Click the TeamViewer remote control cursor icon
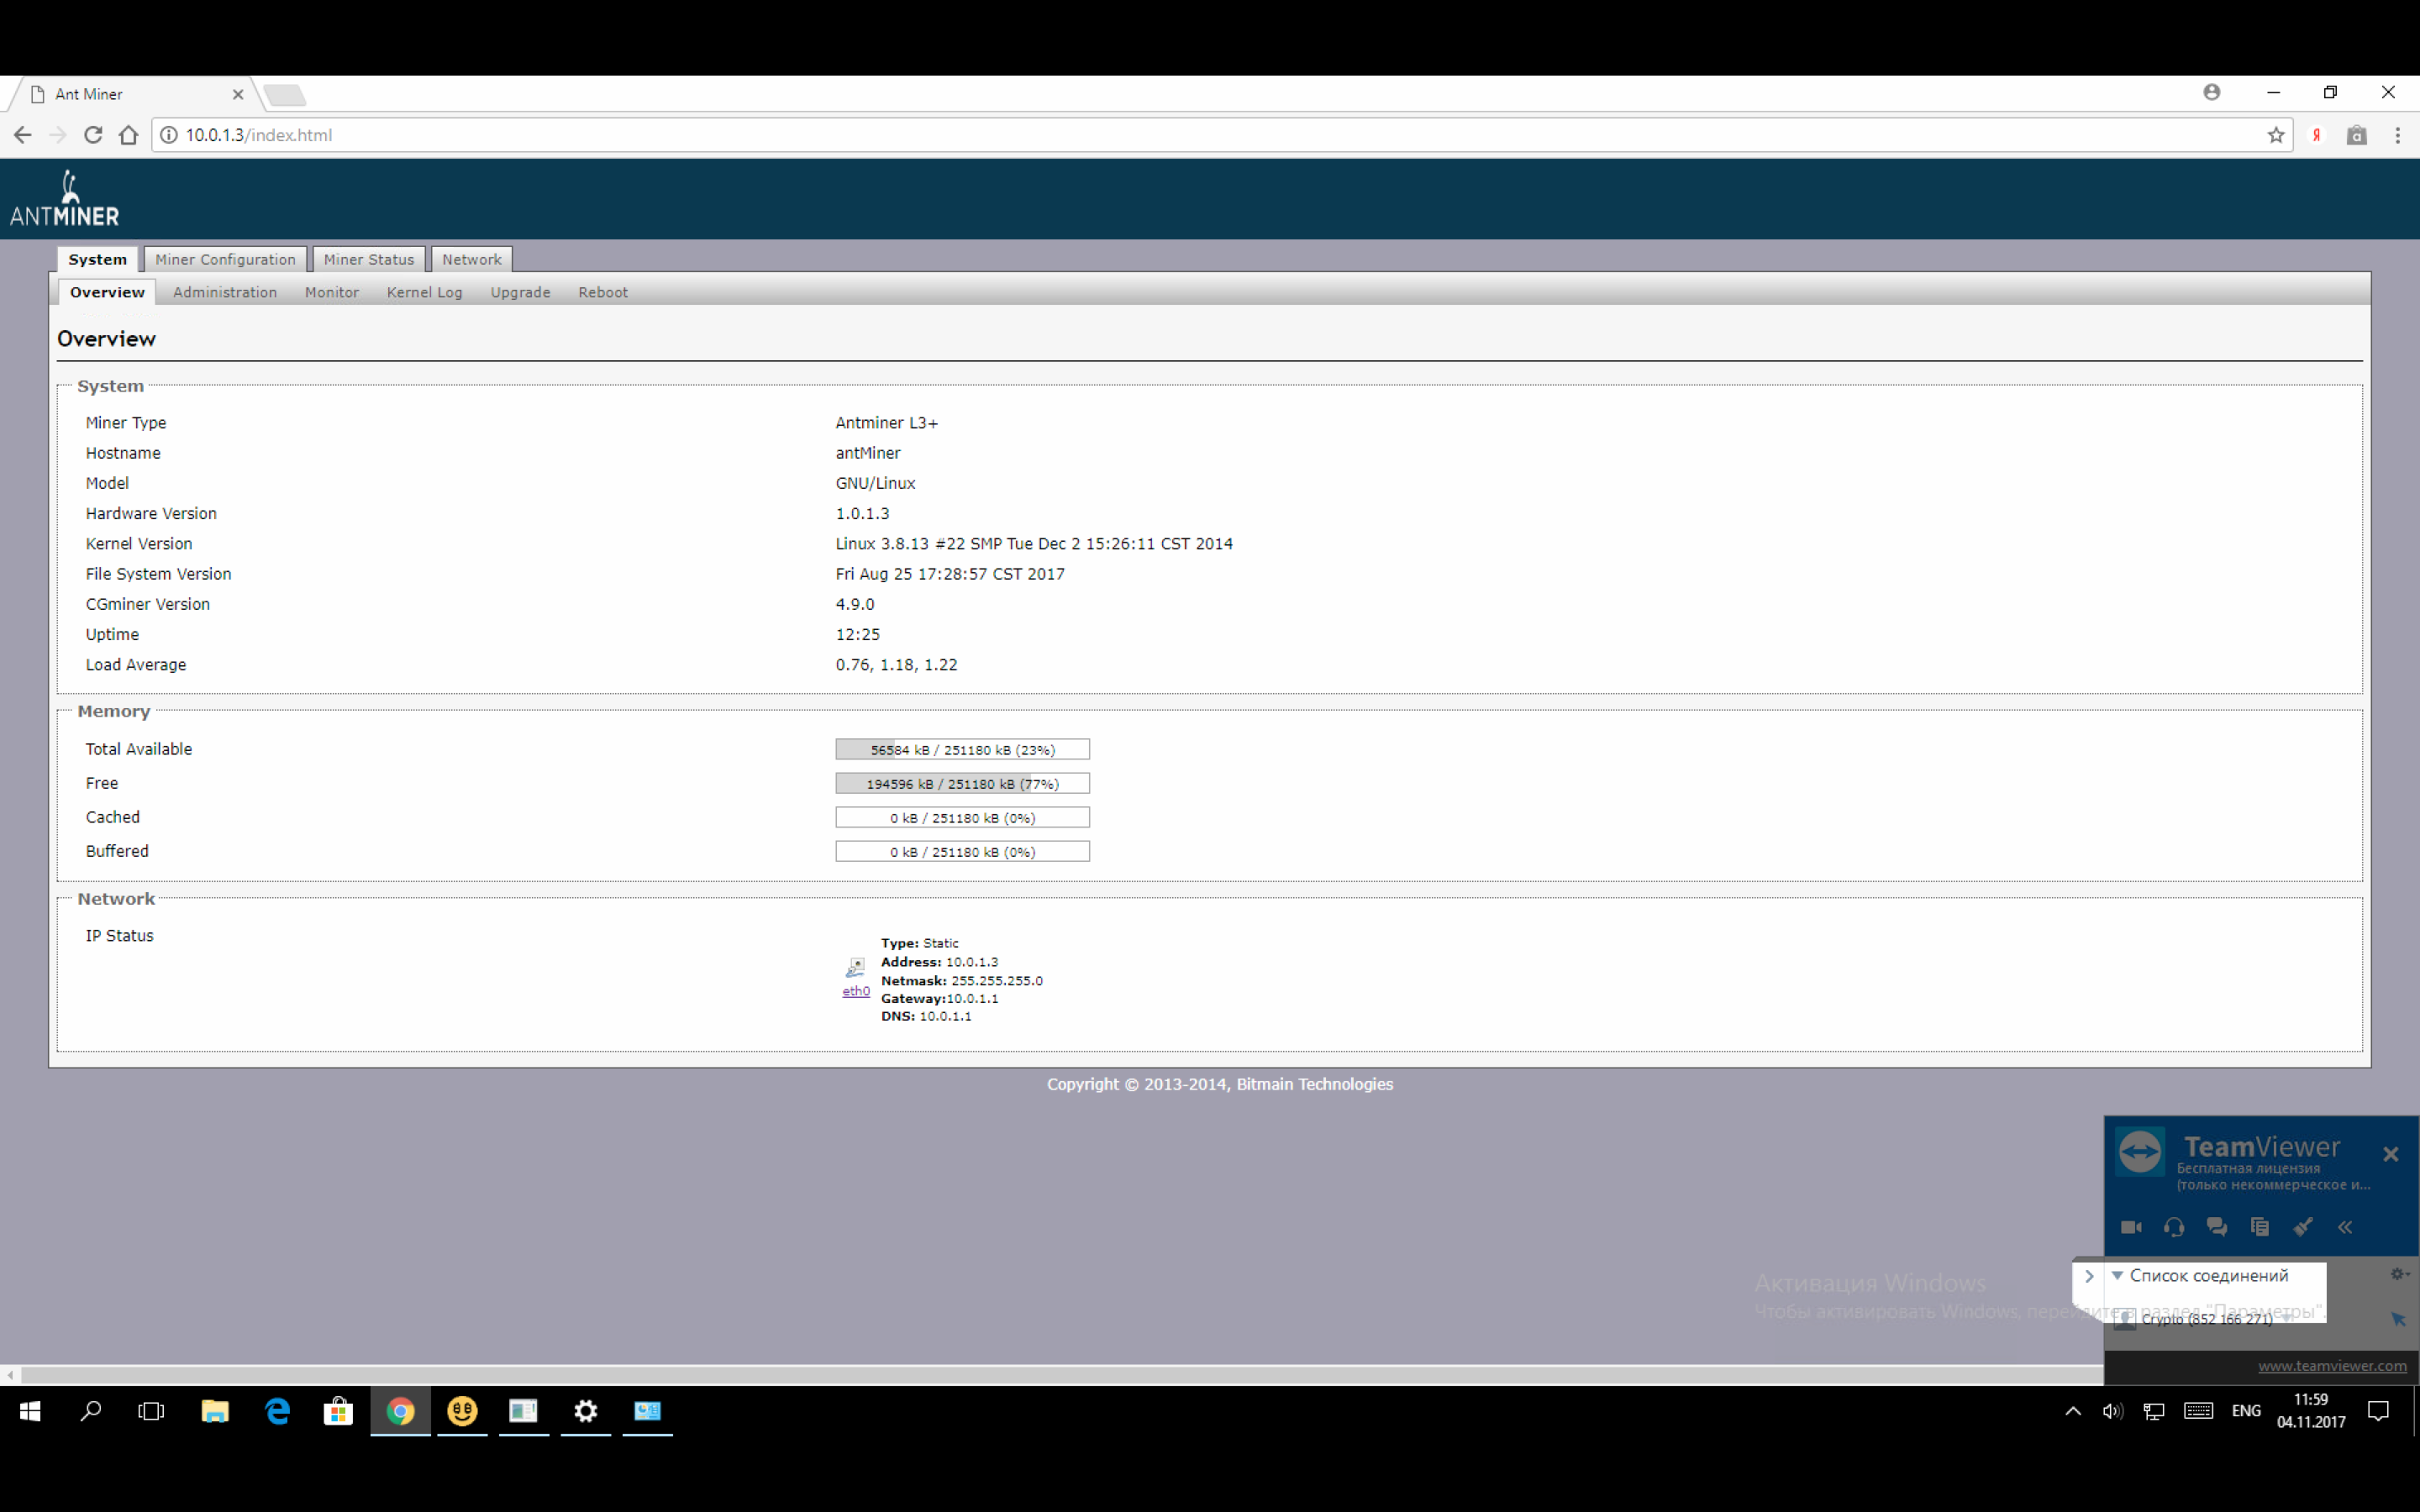Viewport: 2420px width, 1512px height. click(2399, 1320)
